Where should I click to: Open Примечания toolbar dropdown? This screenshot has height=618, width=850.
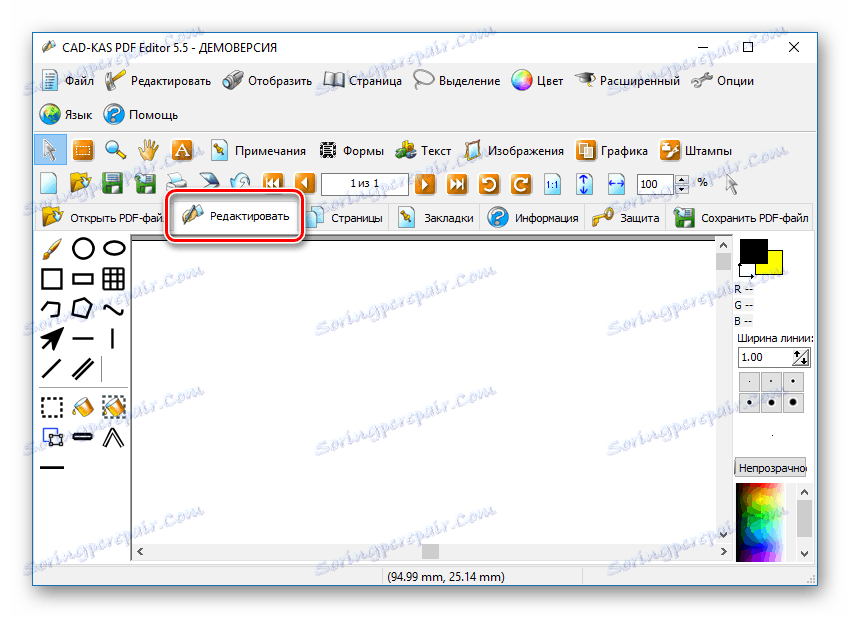(x=258, y=151)
